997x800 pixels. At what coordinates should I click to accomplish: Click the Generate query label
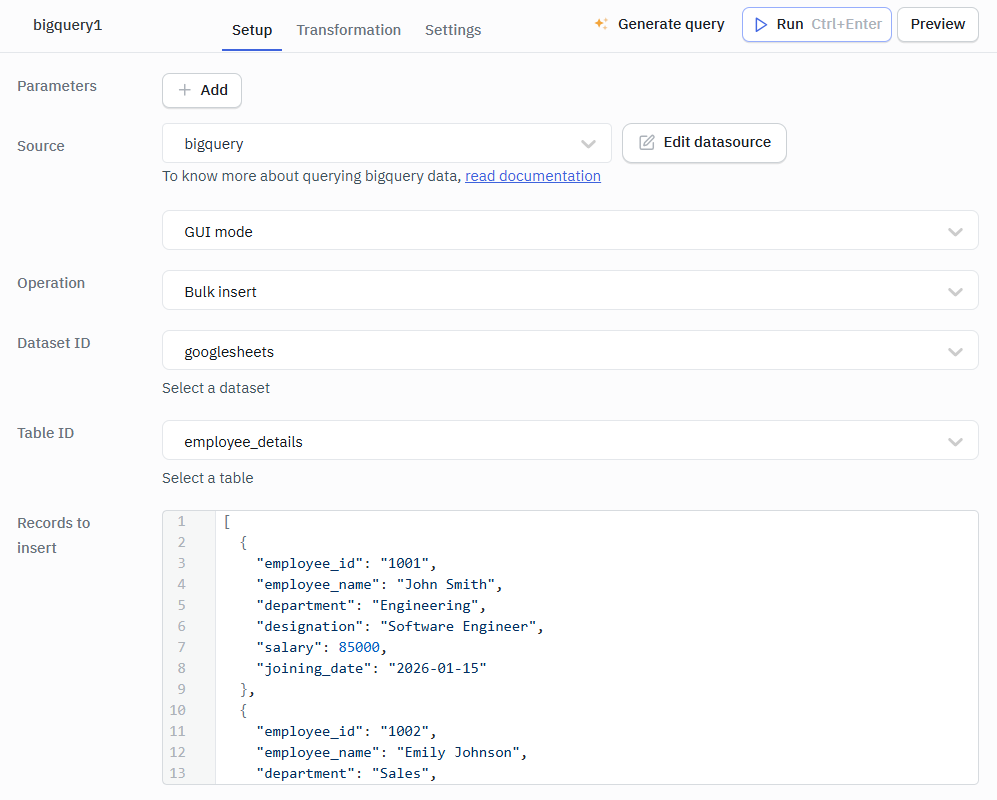671,24
